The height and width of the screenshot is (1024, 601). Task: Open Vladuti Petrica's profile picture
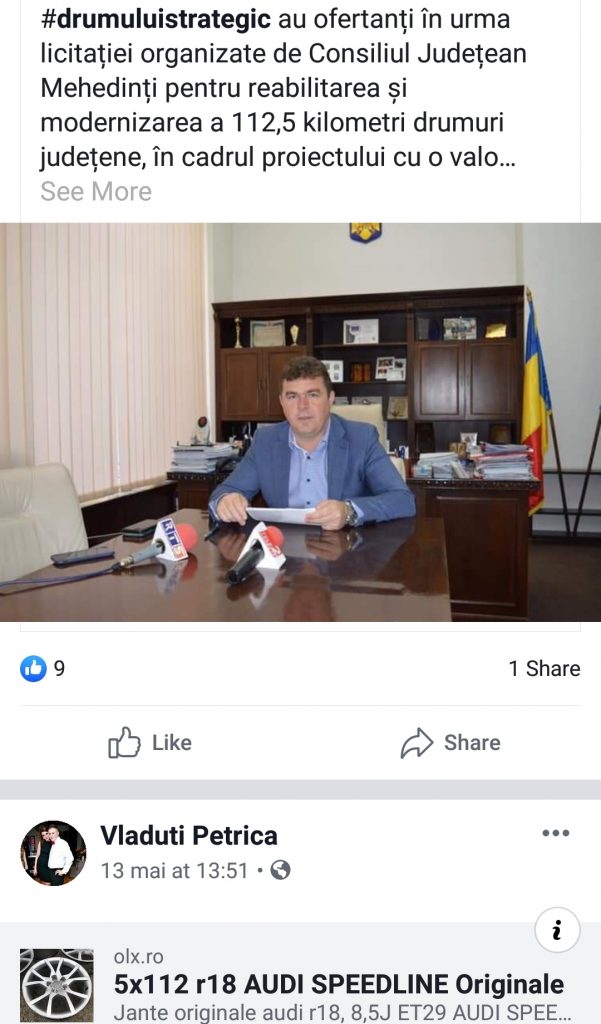click(x=54, y=853)
